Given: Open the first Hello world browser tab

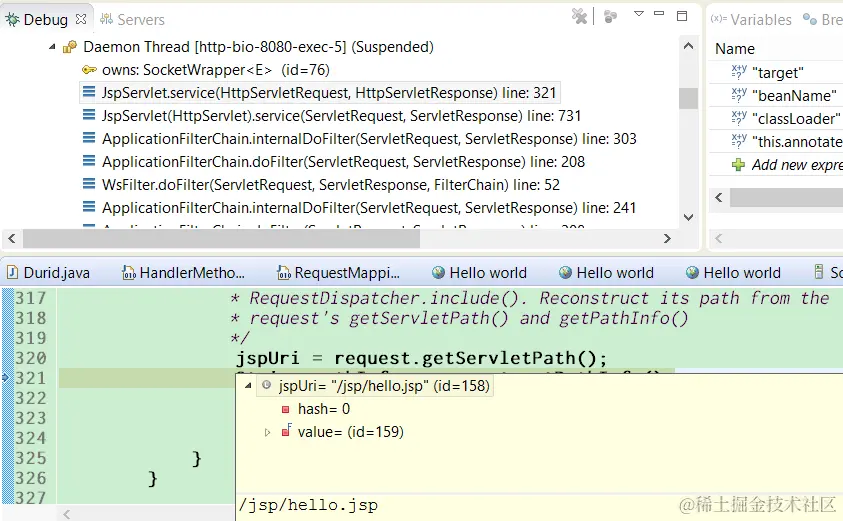Looking at the screenshot, I should (x=480, y=273).
